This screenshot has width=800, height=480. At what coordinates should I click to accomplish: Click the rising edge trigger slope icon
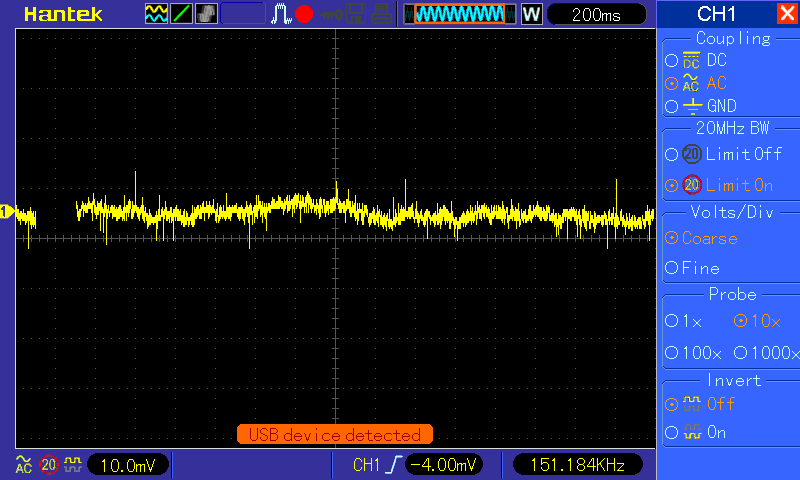[x=394, y=465]
